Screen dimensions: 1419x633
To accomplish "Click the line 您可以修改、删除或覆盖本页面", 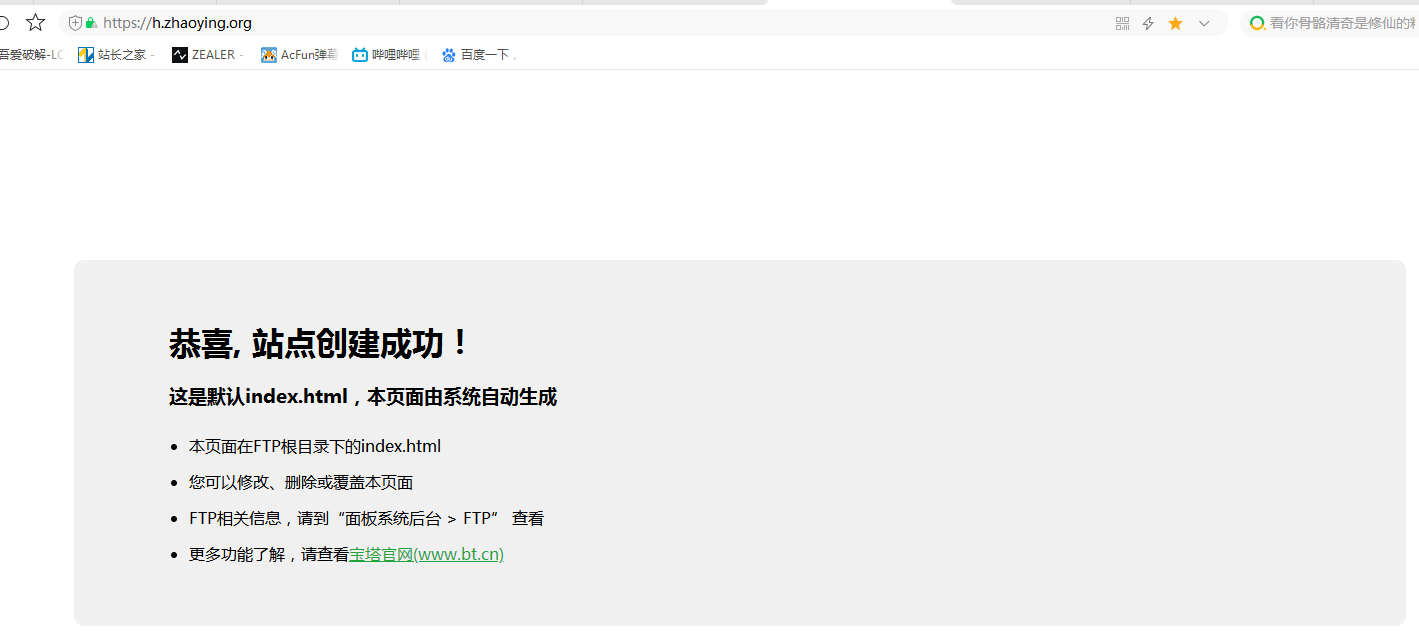I will pyautogui.click(x=301, y=482).
